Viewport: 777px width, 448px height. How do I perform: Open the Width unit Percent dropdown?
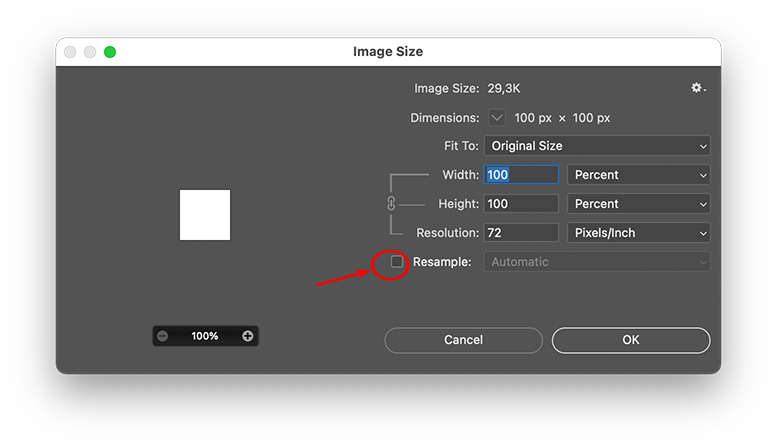[638, 175]
